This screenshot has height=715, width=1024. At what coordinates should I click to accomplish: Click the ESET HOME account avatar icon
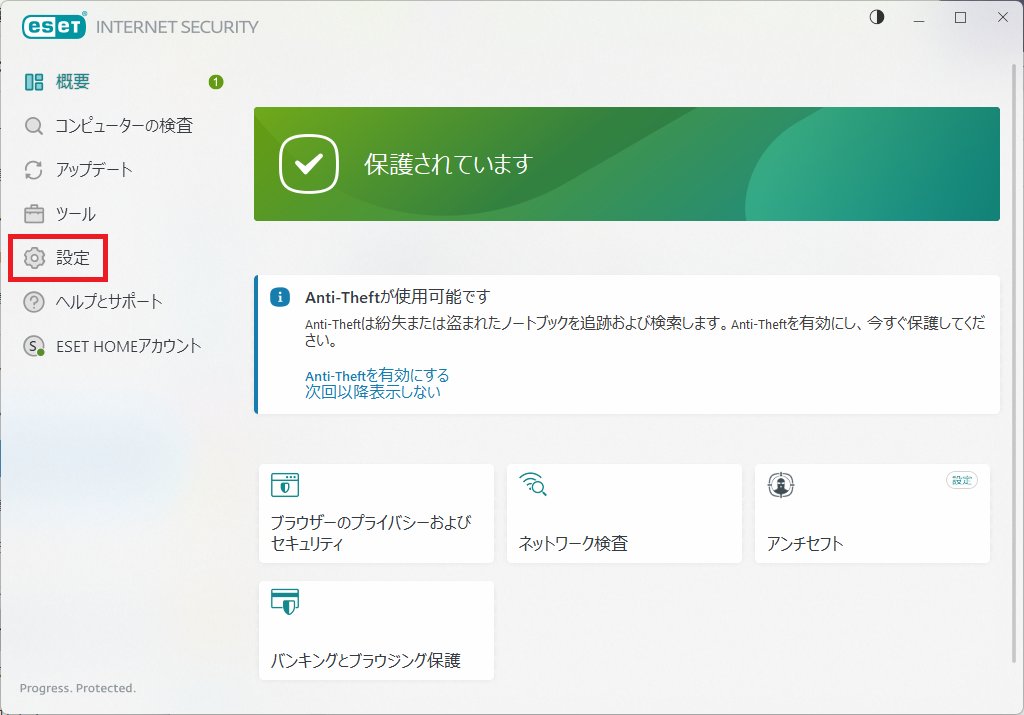click(34, 346)
